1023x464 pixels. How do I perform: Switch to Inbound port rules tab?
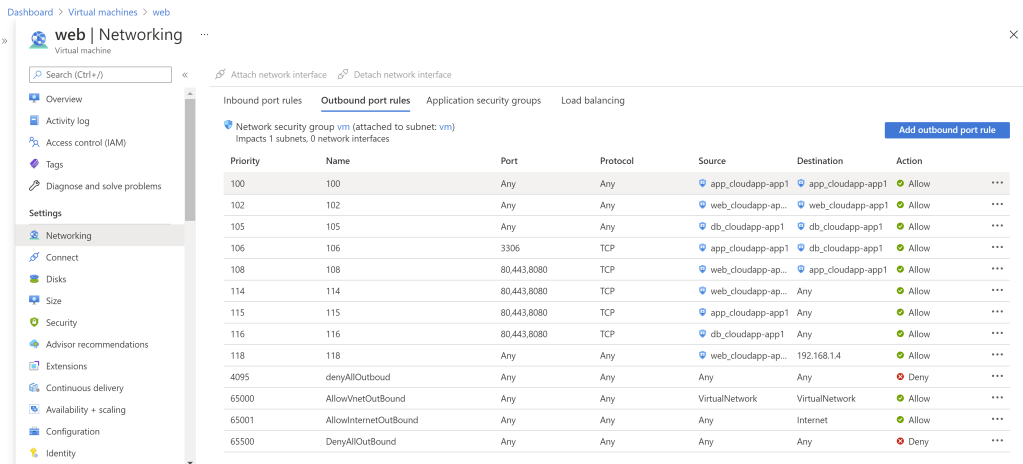262,100
